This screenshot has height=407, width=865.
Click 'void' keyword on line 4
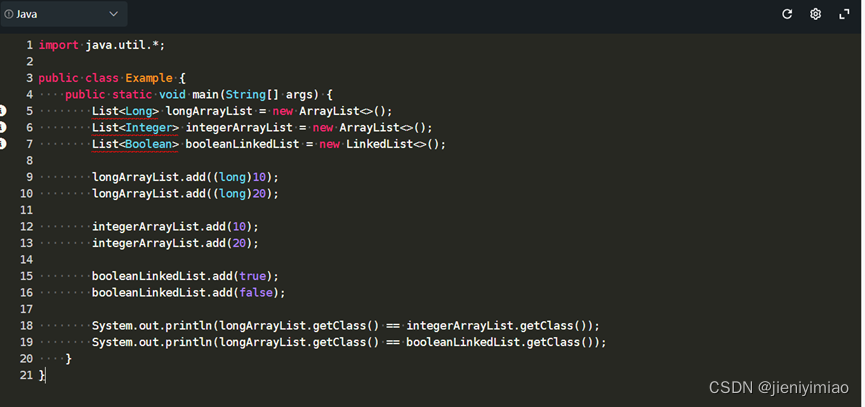point(172,95)
